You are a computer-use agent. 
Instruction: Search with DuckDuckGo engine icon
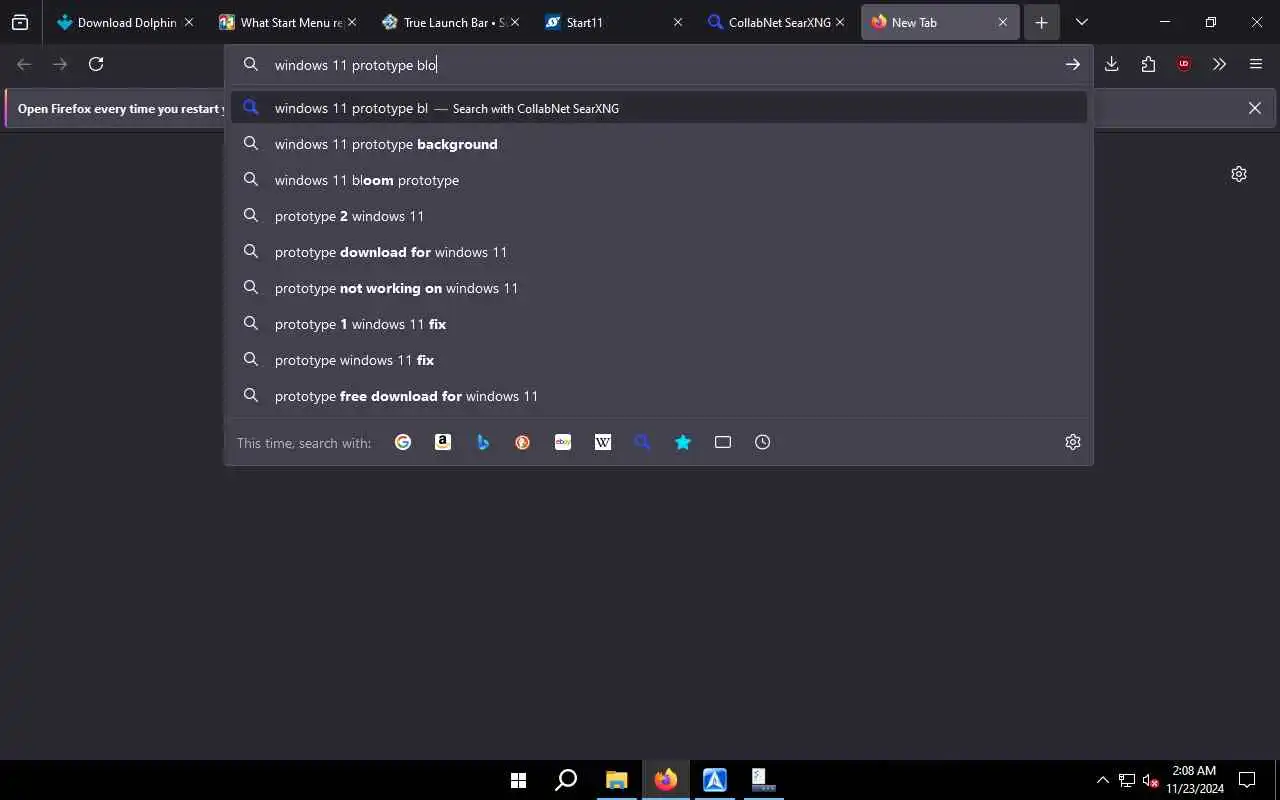coord(523,442)
